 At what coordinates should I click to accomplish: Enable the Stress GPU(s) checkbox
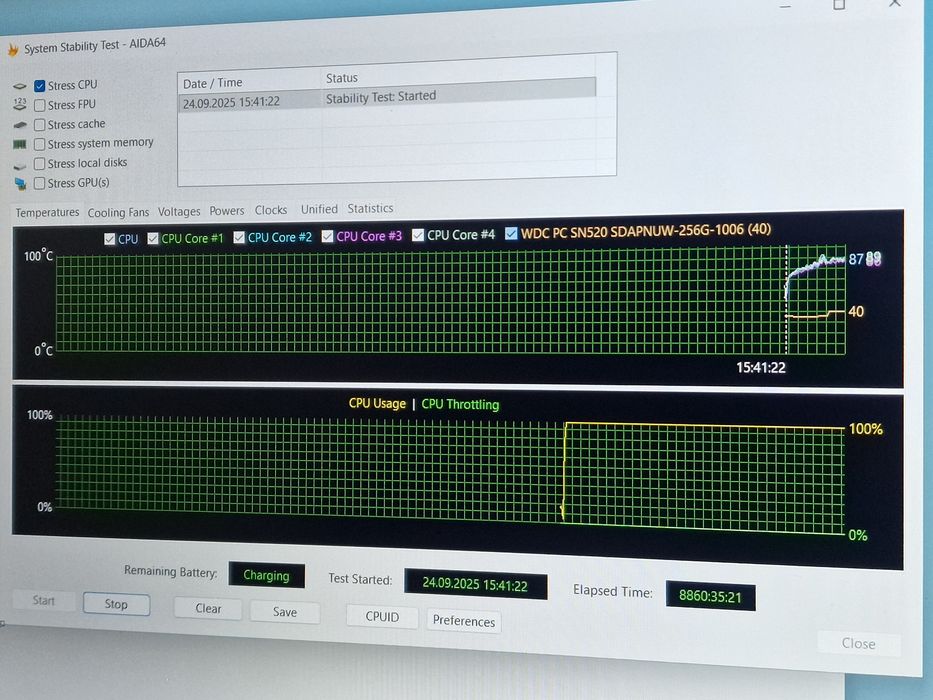tap(40, 183)
